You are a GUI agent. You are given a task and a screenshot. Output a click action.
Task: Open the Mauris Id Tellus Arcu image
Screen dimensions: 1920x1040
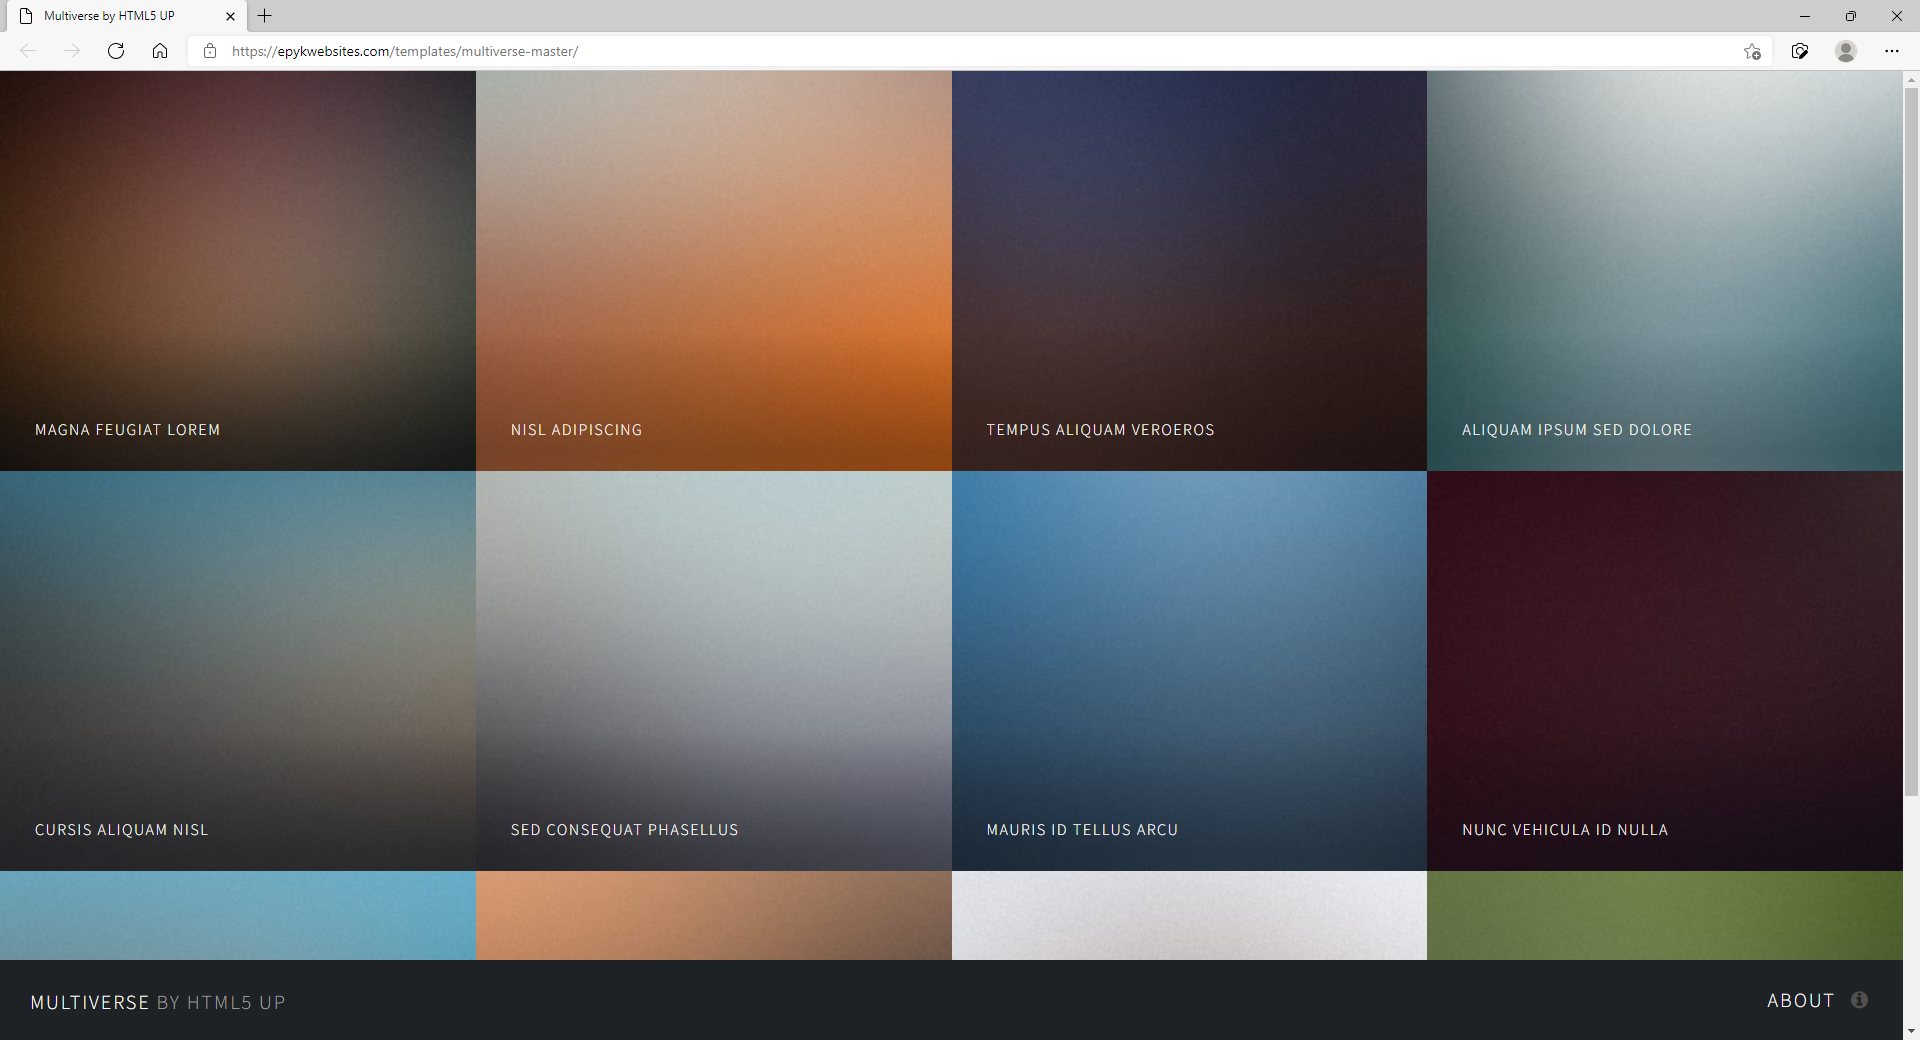(x=1189, y=670)
